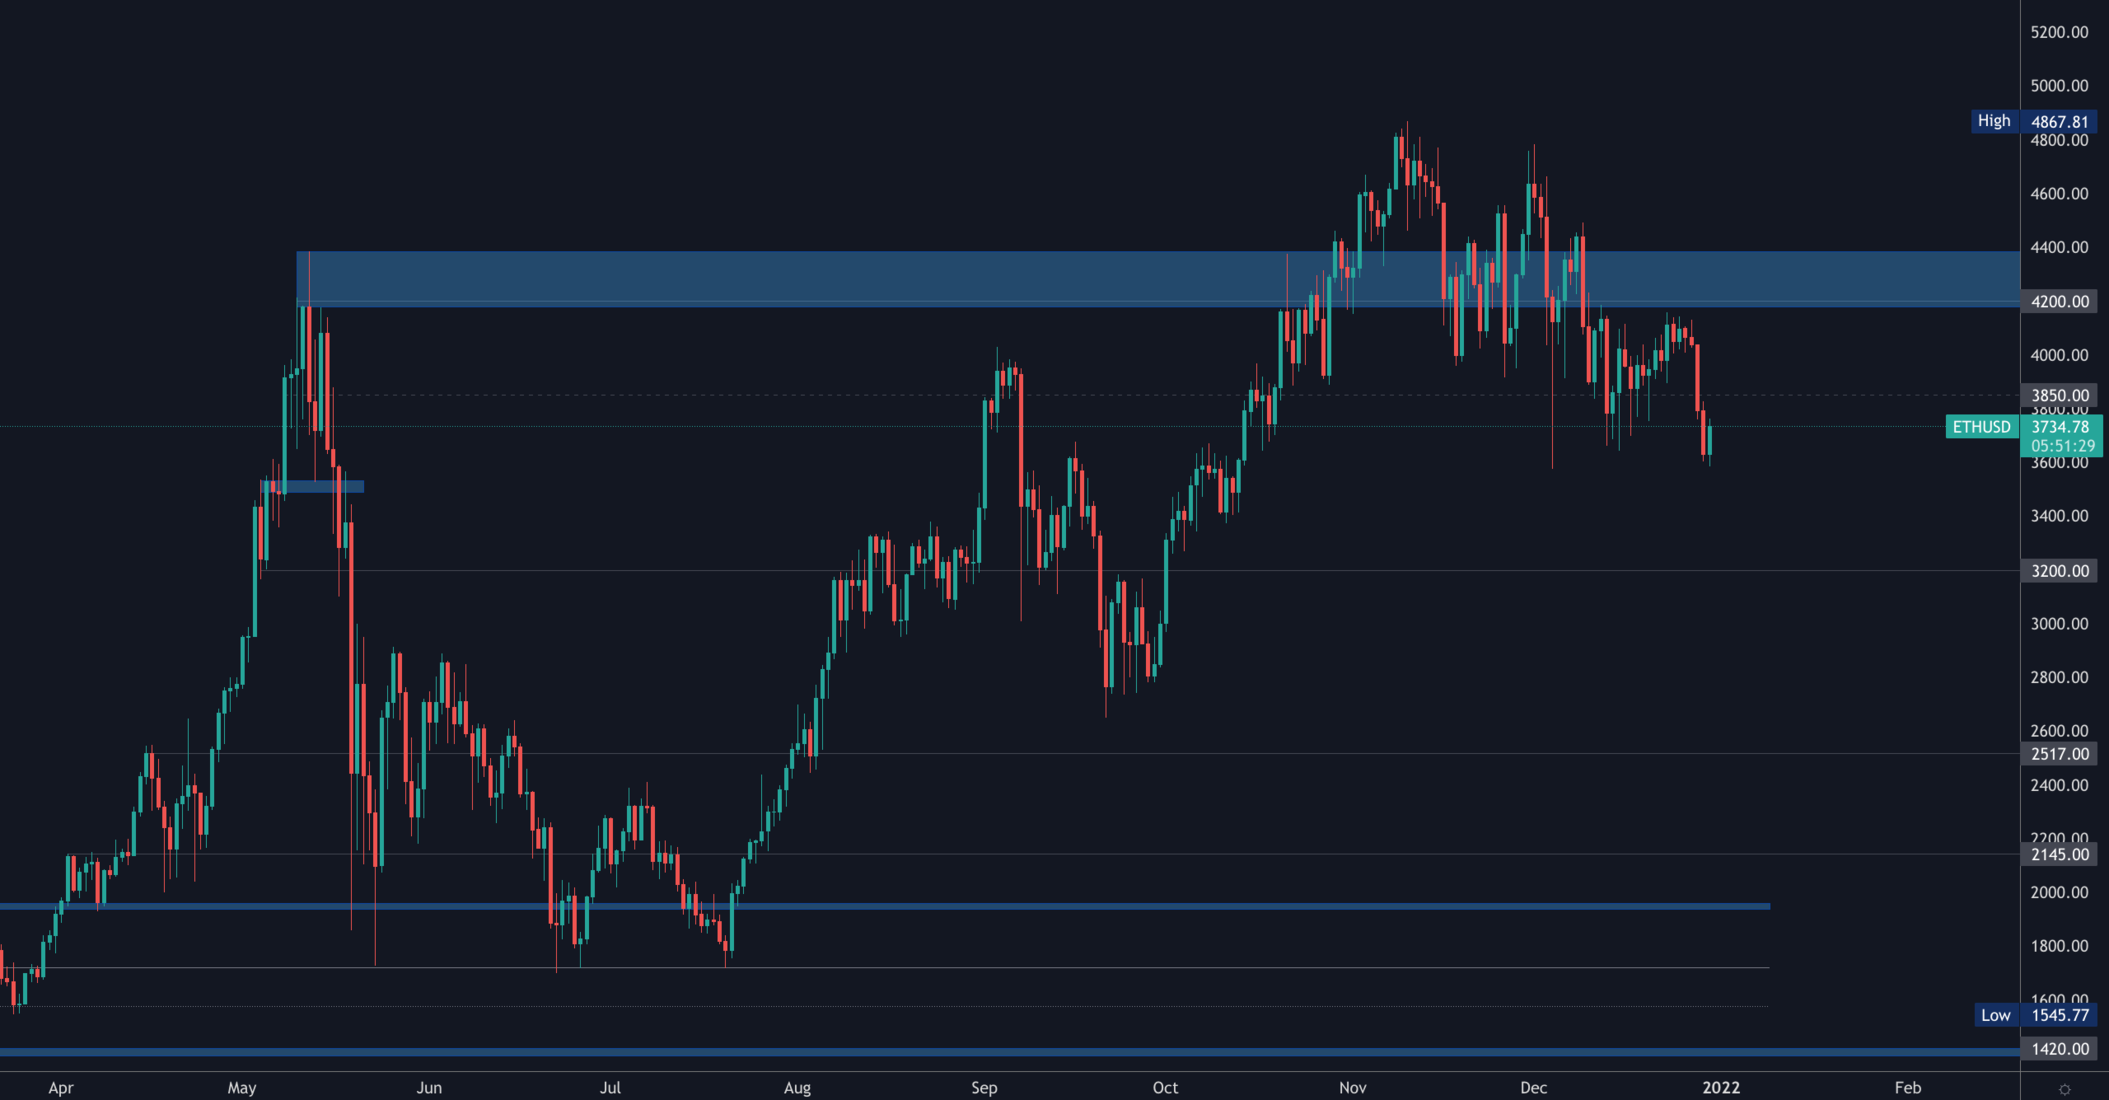The width and height of the screenshot is (2109, 1100).
Task: Select the 3850.00 price level label
Action: (2059, 395)
